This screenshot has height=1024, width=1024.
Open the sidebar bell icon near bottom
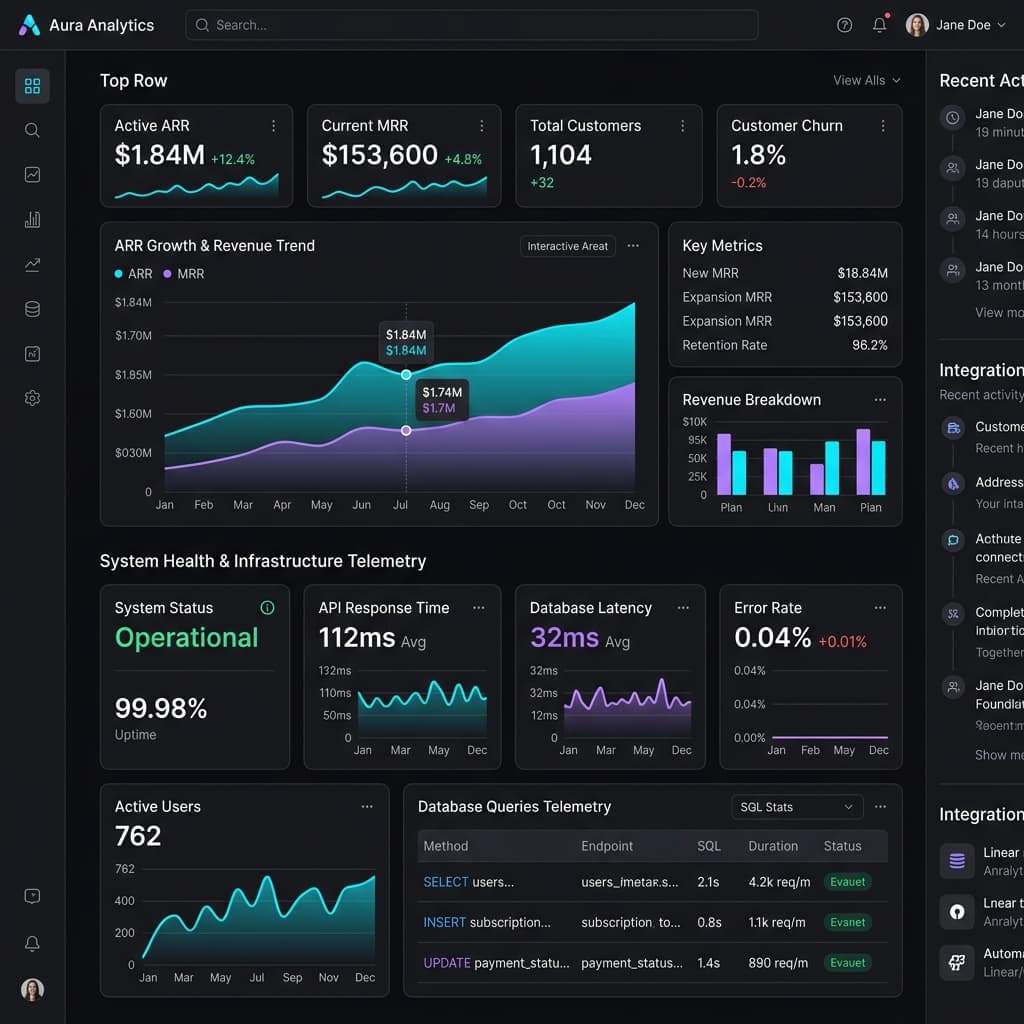pos(32,943)
